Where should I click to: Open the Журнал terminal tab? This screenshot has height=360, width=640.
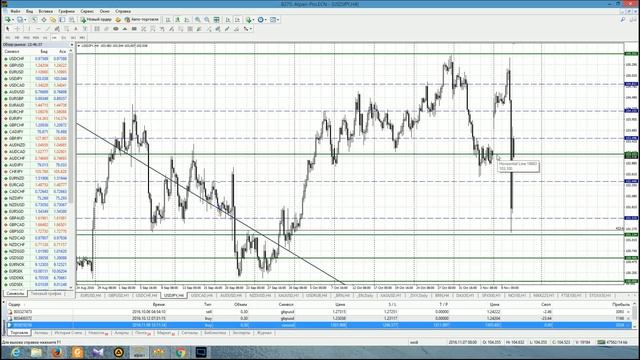[x=264, y=333]
